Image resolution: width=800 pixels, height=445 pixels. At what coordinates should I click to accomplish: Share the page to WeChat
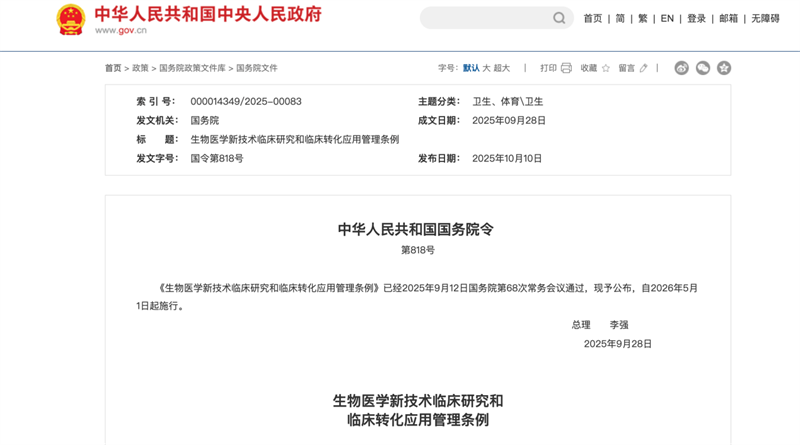pyautogui.click(x=703, y=68)
